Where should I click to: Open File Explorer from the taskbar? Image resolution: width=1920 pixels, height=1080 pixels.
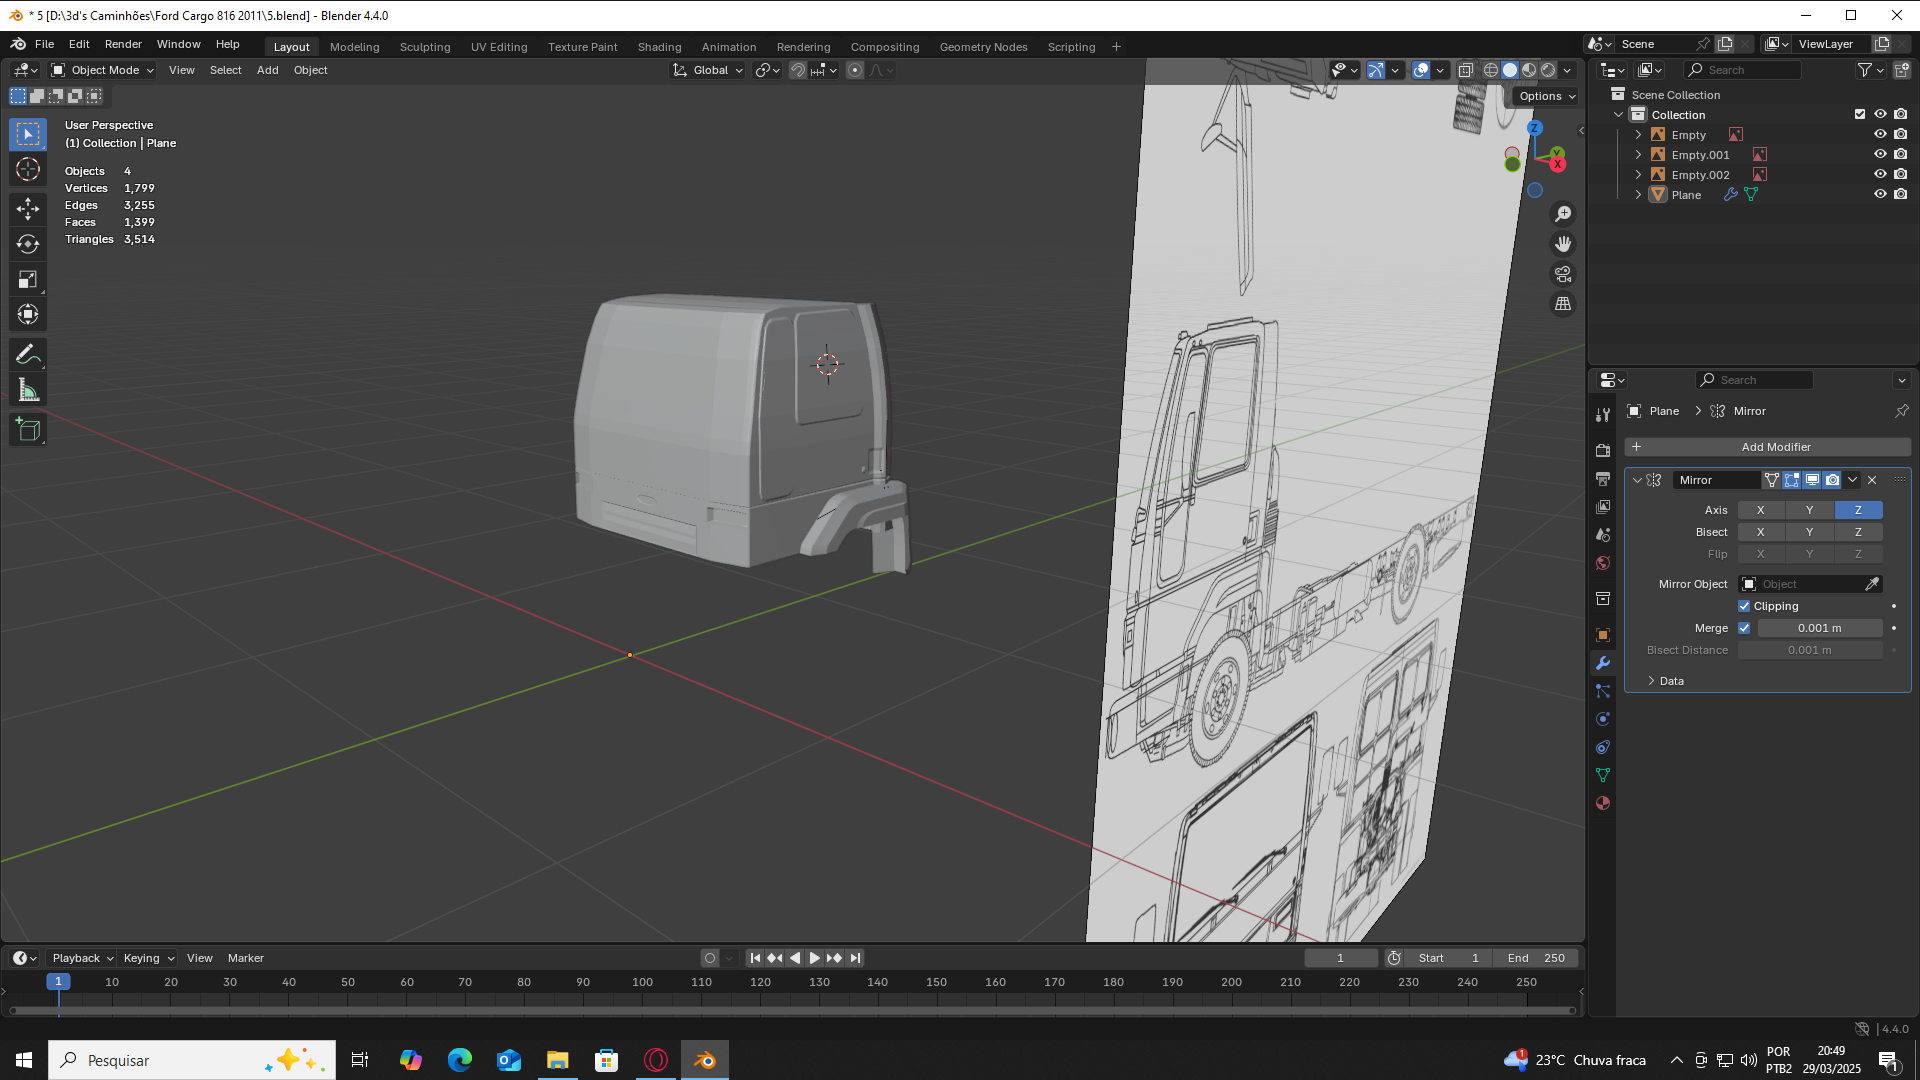click(557, 1060)
